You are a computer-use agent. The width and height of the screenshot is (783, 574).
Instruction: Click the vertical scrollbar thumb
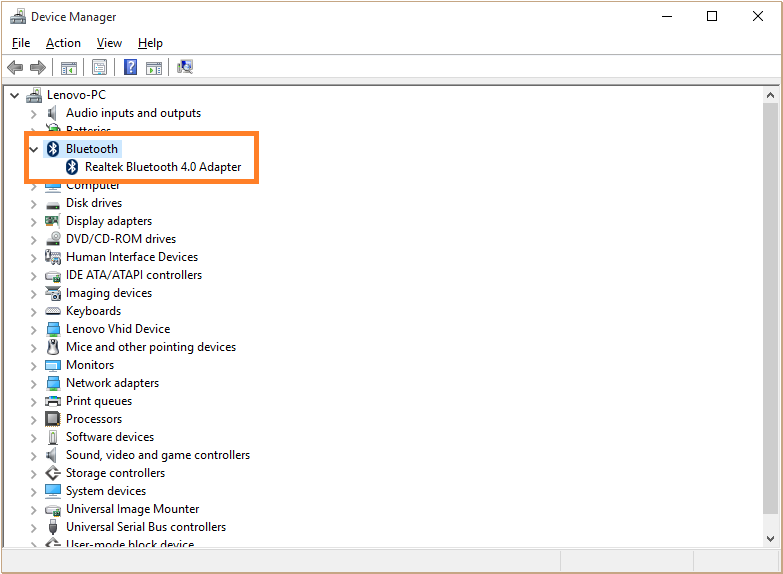click(x=770, y=308)
